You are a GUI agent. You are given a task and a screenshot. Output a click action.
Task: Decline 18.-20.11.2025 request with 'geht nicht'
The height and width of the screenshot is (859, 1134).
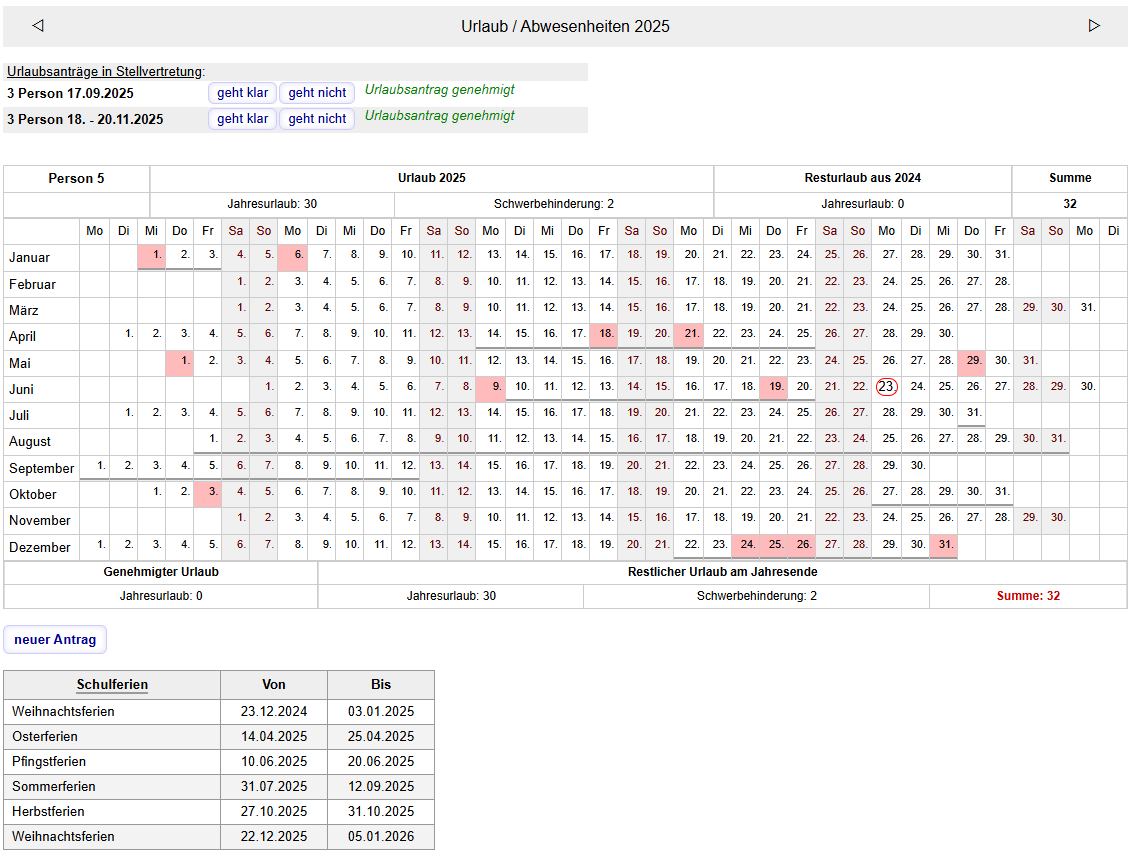pos(317,119)
